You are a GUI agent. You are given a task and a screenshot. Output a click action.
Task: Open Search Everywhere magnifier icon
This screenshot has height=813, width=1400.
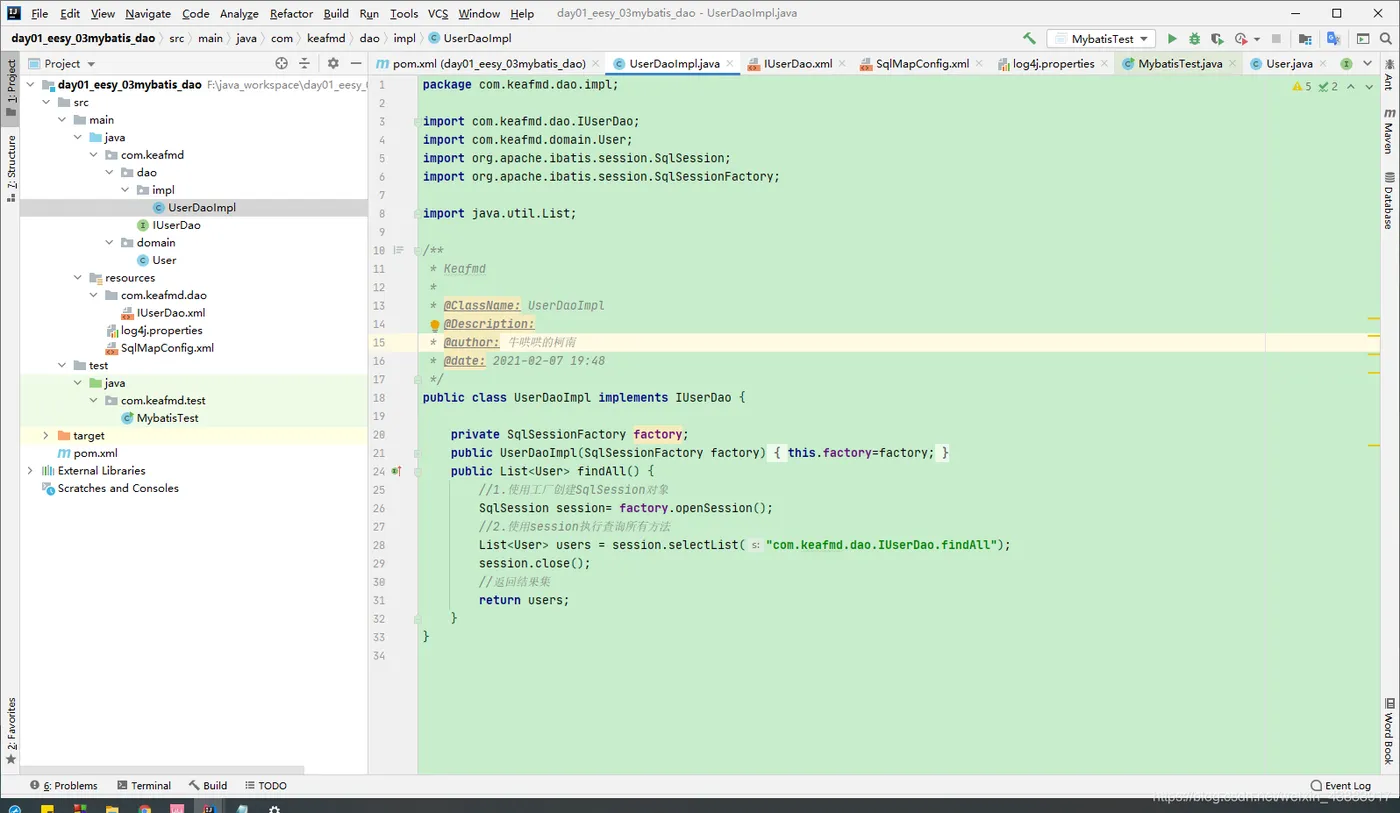(1385, 39)
